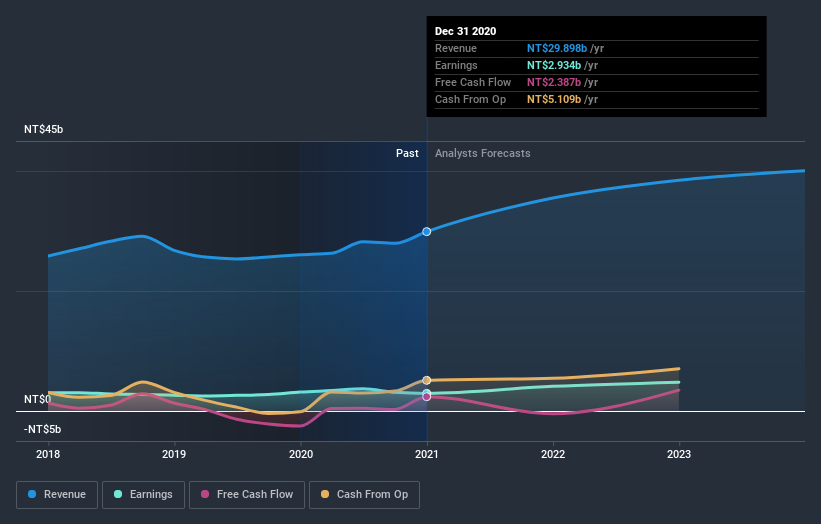Click the -NT$5b y-axis label
Screen dimensions: 821x524
click(x=42, y=429)
